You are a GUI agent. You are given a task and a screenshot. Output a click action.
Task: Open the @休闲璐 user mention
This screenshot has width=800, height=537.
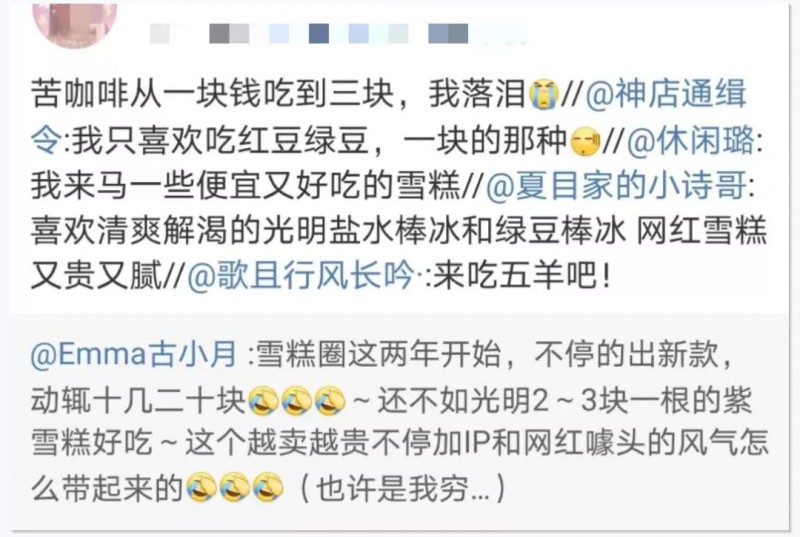690,140
